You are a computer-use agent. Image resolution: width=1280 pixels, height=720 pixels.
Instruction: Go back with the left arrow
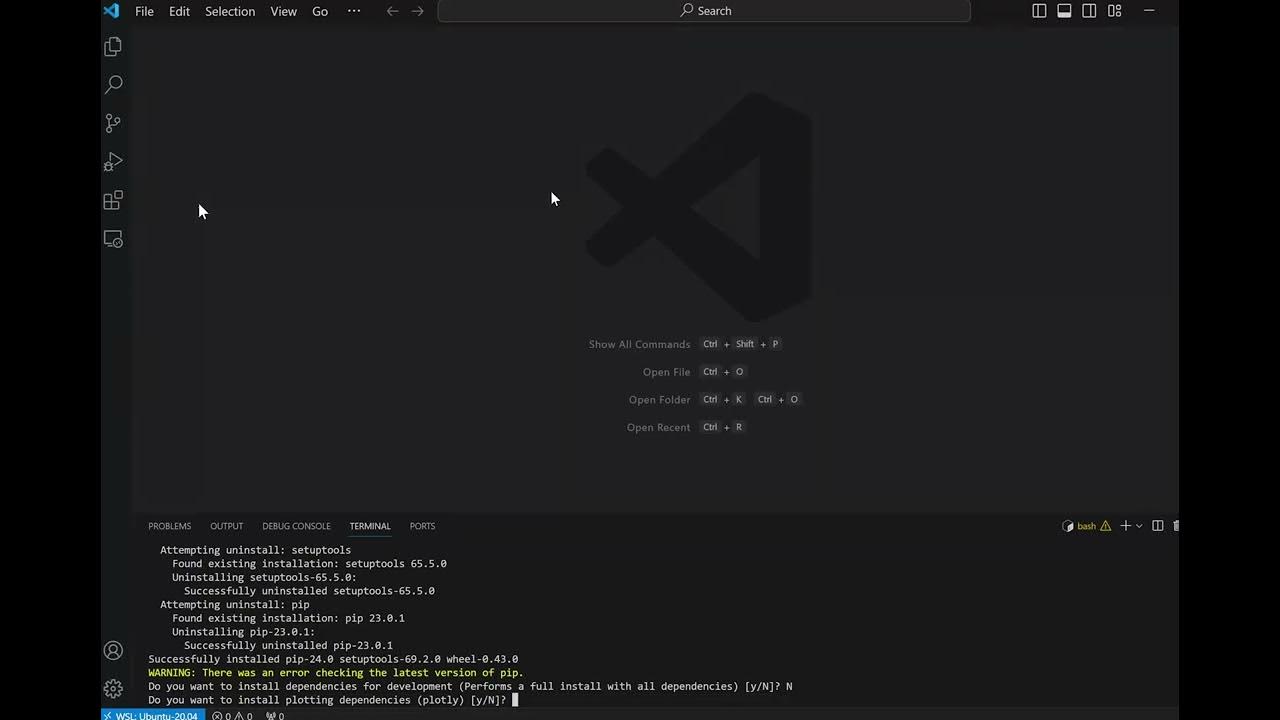392,11
